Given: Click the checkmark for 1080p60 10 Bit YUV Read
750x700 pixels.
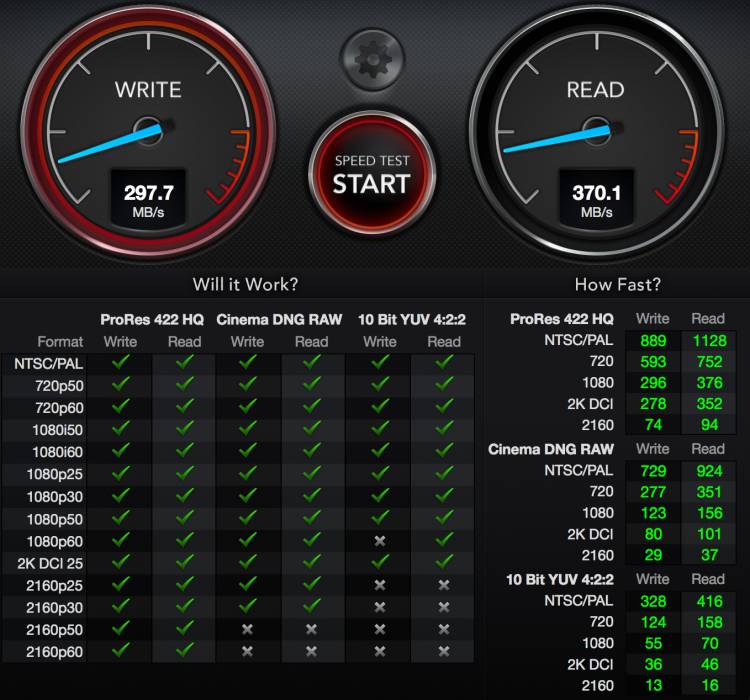Looking at the screenshot, I should (444, 539).
